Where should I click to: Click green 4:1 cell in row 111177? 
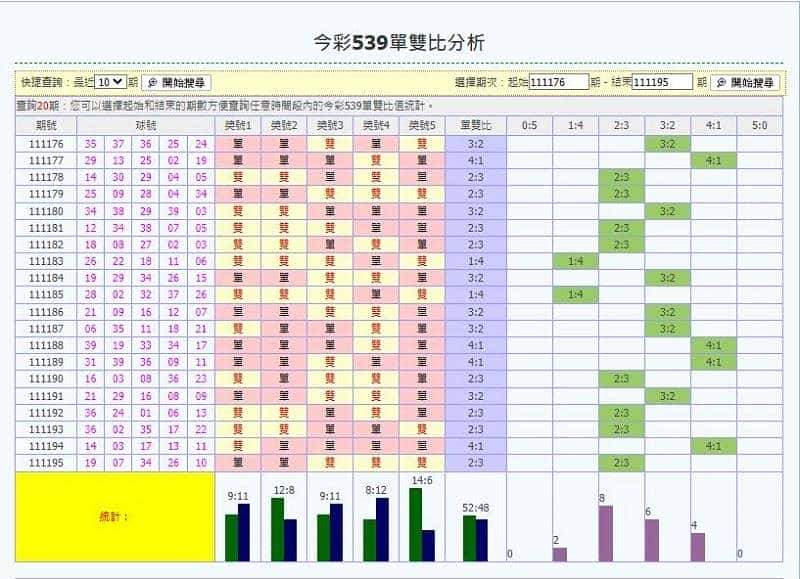[x=713, y=161]
